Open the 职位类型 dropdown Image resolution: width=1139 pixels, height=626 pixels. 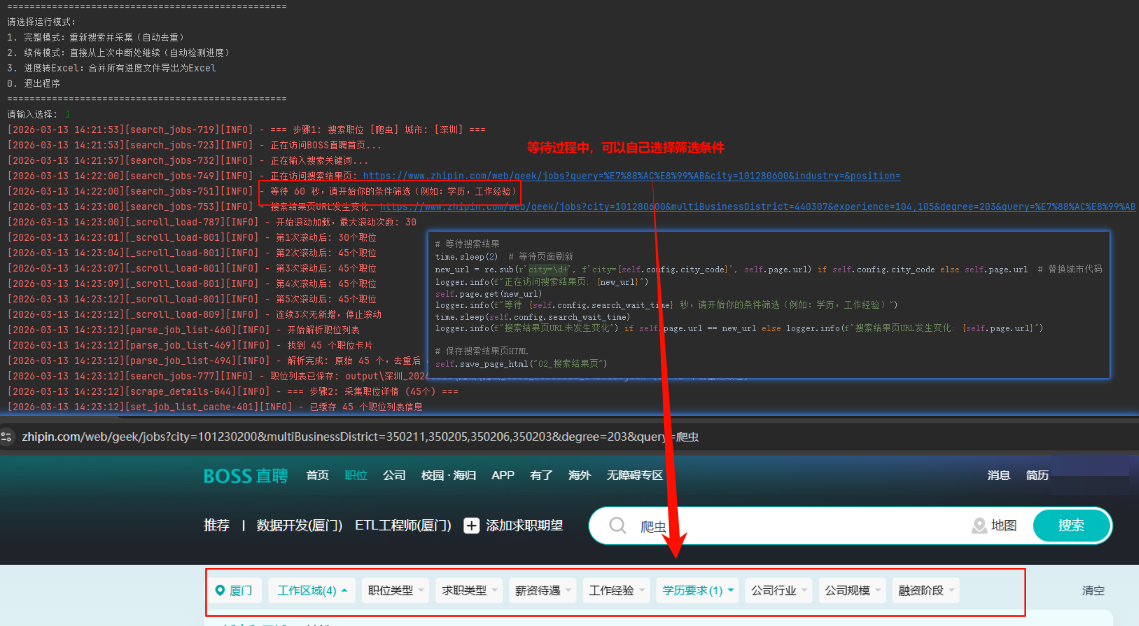coord(396,590)
